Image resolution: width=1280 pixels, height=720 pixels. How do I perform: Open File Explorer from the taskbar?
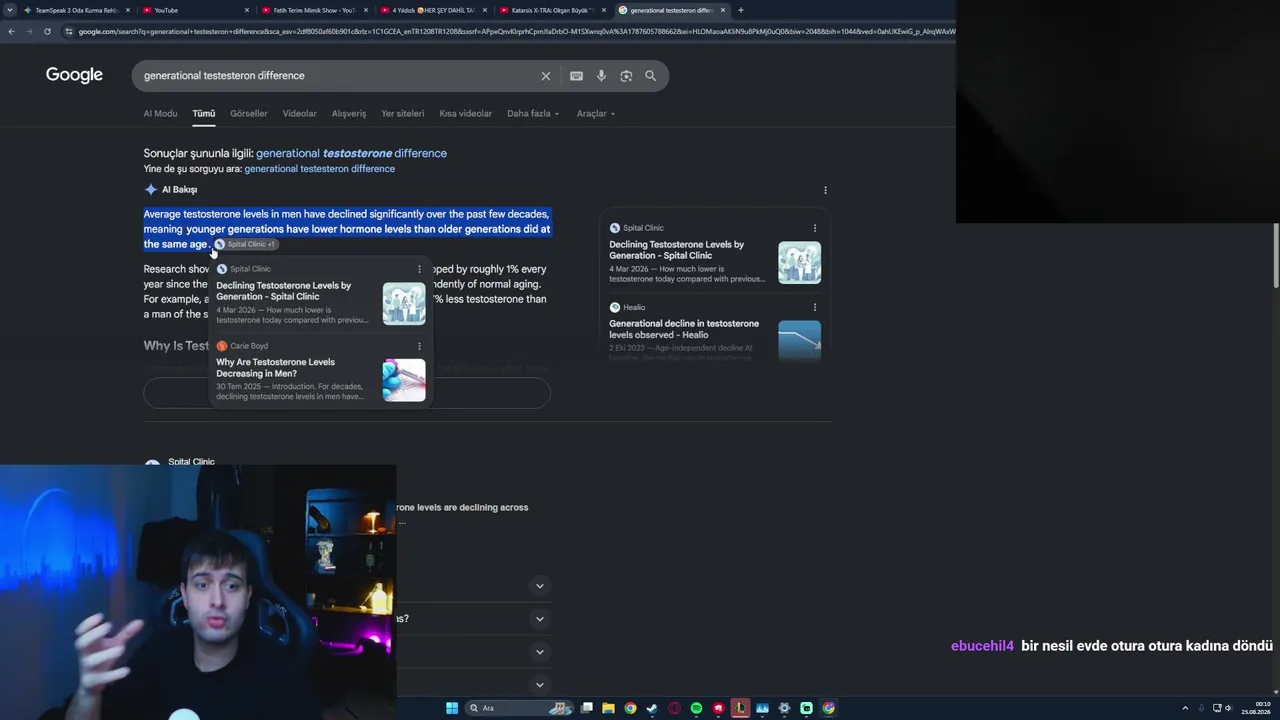pos(608,708)
